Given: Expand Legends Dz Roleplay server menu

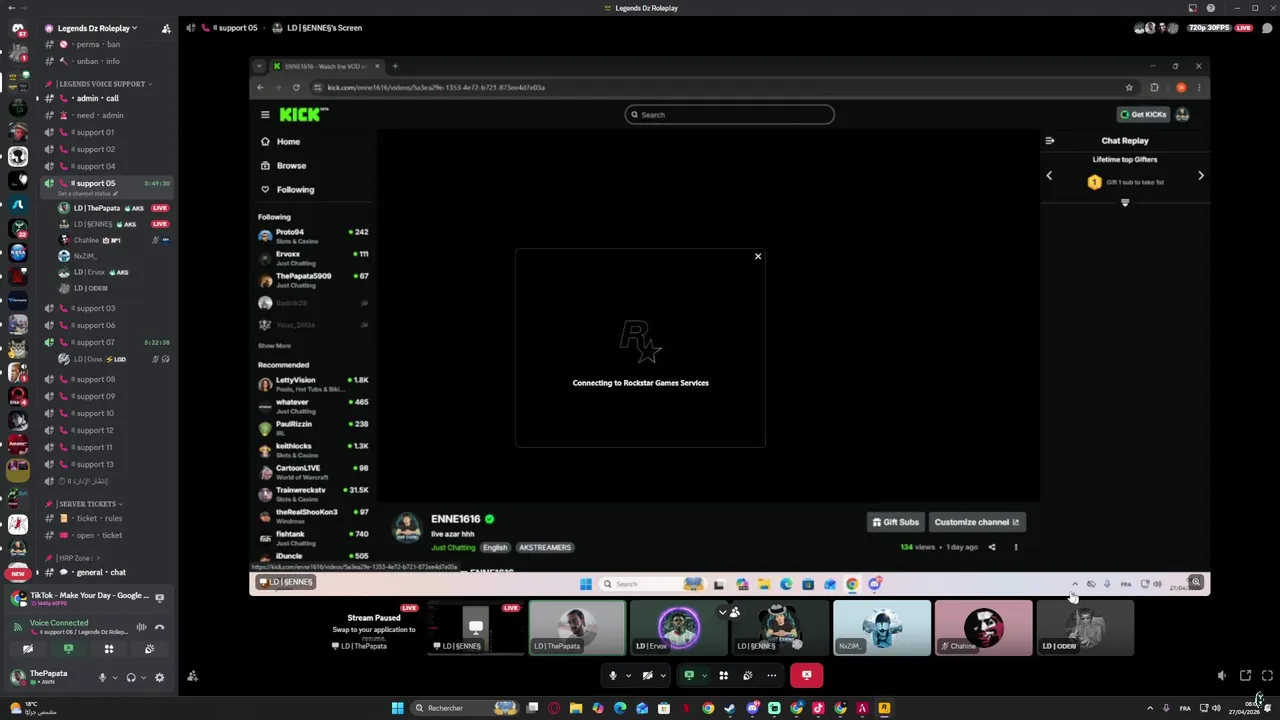Looking at the screenshot, I should tap(97, 28).
